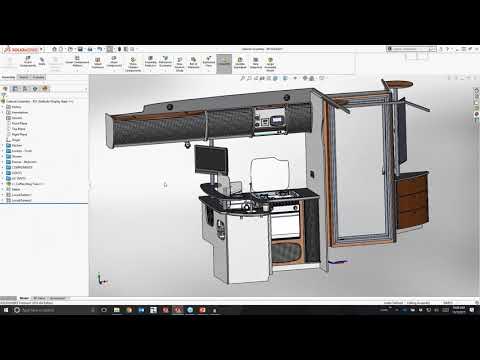Image resolution: width=480 pixels, height=360 pixels.
Task: Click Show Hidden Components
Action: (133, 64)
